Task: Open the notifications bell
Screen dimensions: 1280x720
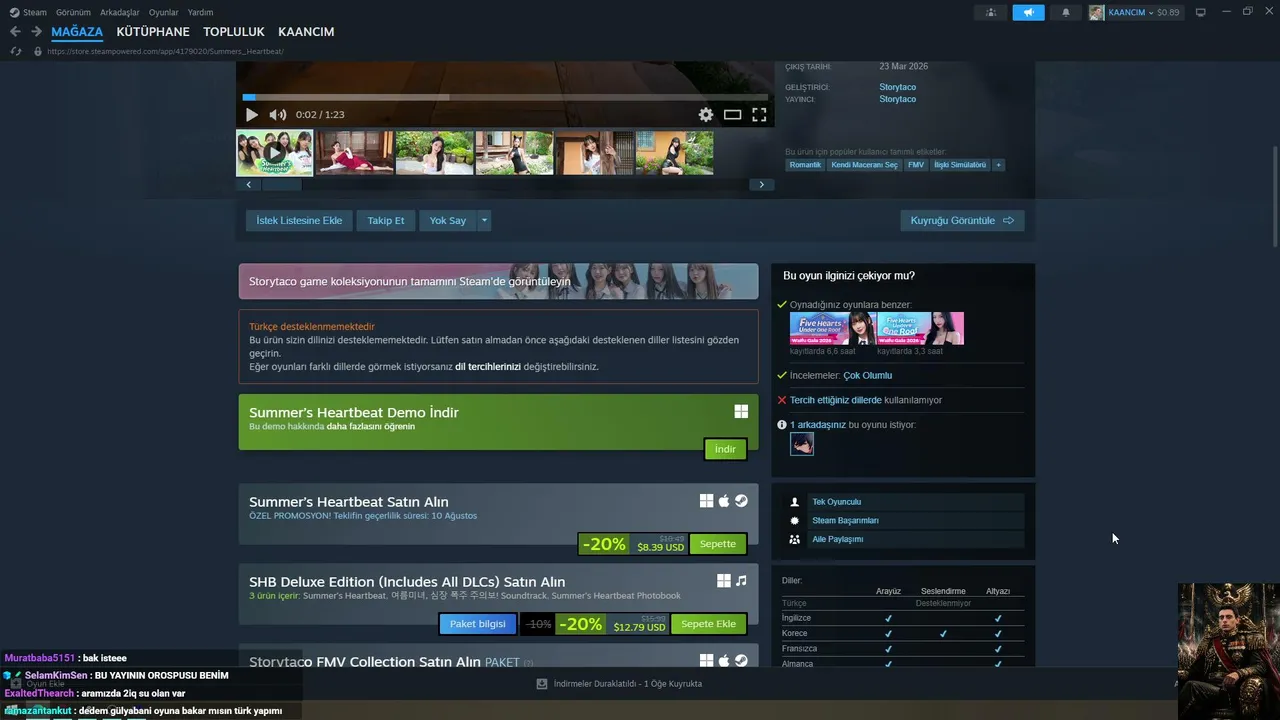Action: [1065, 12]
